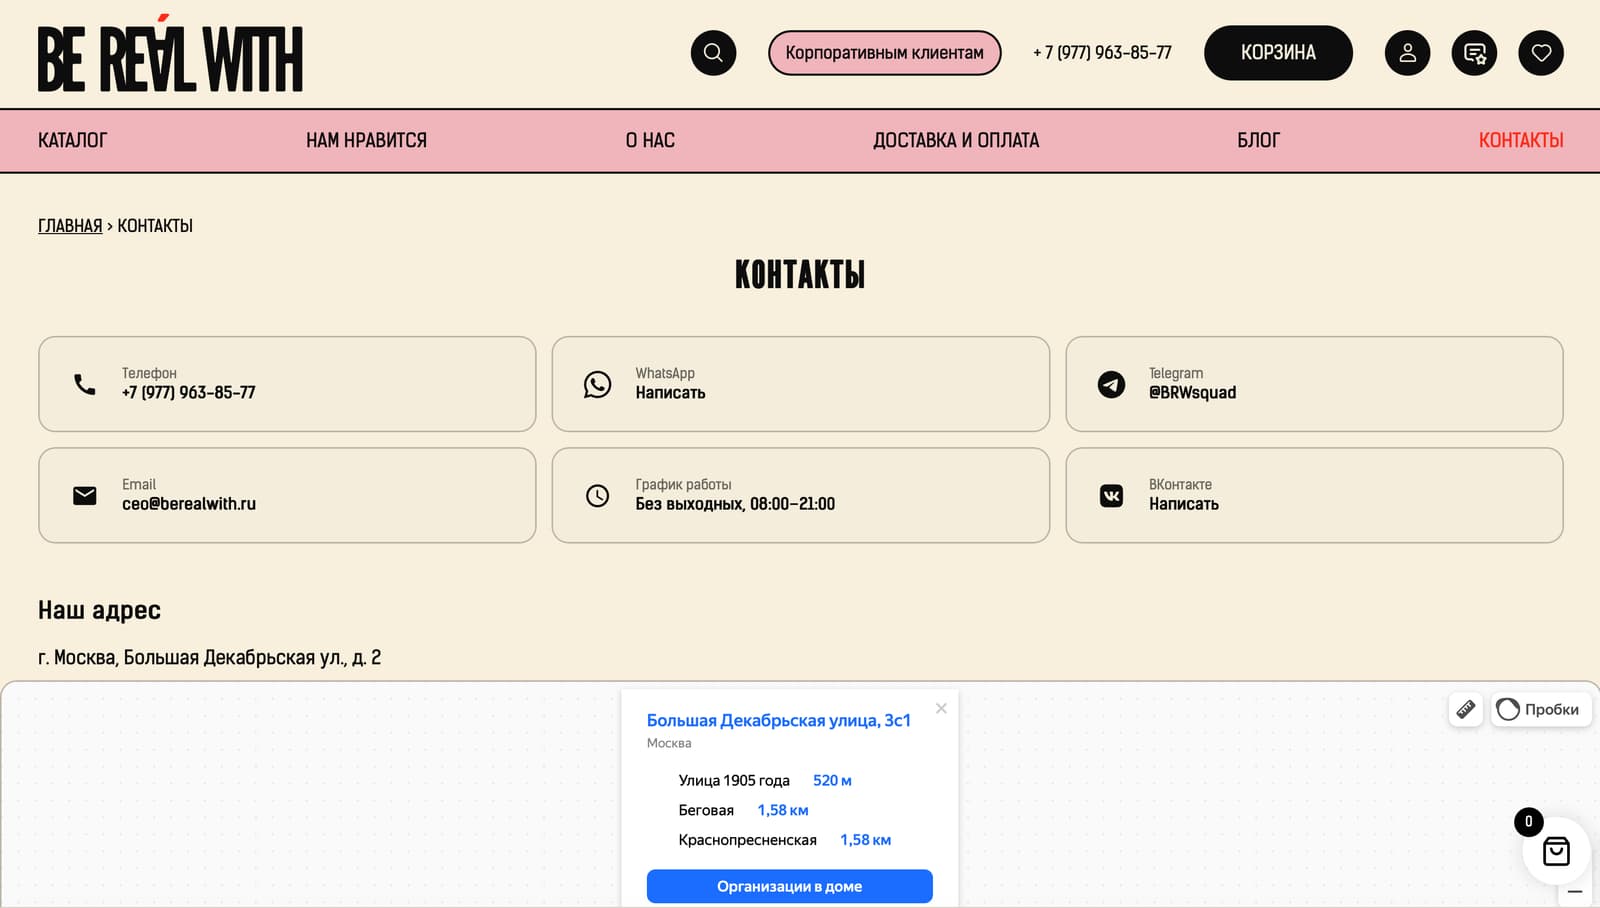Viewport: 1600px width, 908px height.
Task: Select the Краснопресненская metro station name
Action: tap(748, 840)
